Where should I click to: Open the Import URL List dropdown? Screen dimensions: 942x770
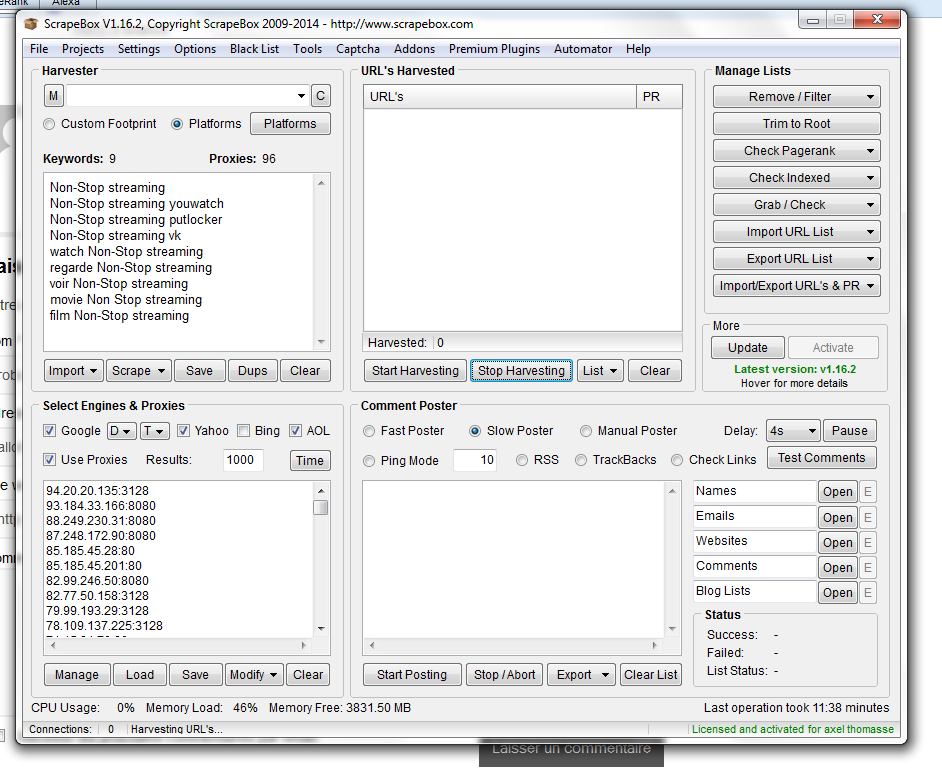[x=797, y=232]
